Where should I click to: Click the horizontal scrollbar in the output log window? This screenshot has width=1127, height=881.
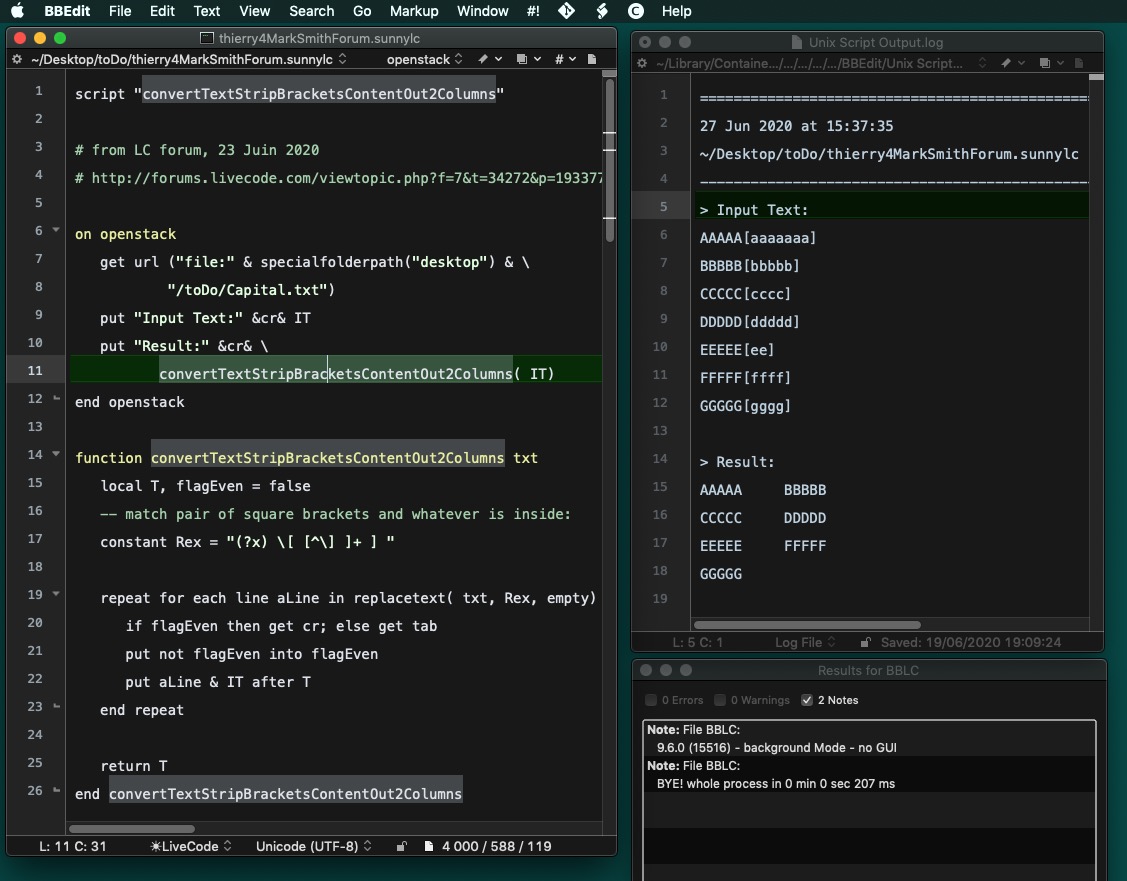(805, 625)
